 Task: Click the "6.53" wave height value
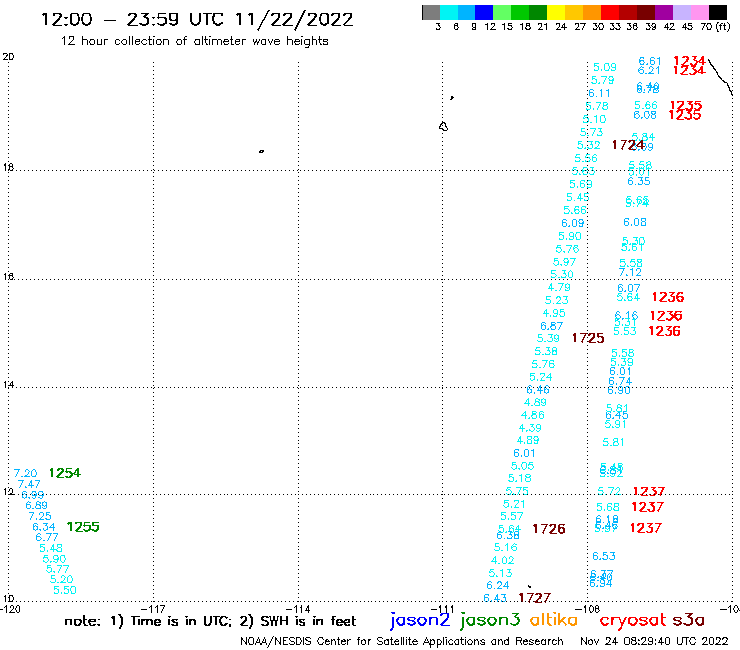[x=604, y=556]
